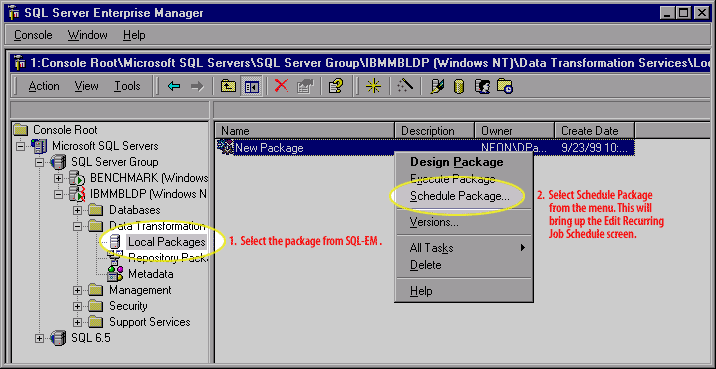Sort by the Name column header

pos(305,131)
